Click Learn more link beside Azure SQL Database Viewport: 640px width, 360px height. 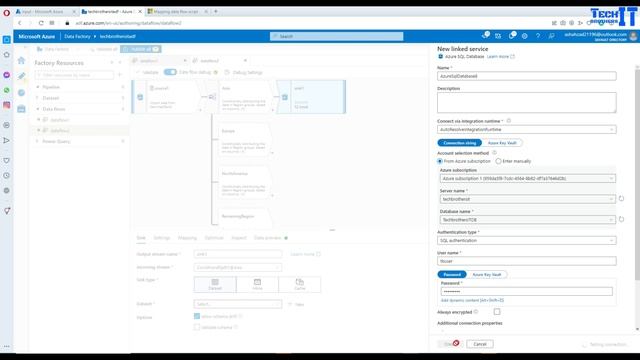498,56
